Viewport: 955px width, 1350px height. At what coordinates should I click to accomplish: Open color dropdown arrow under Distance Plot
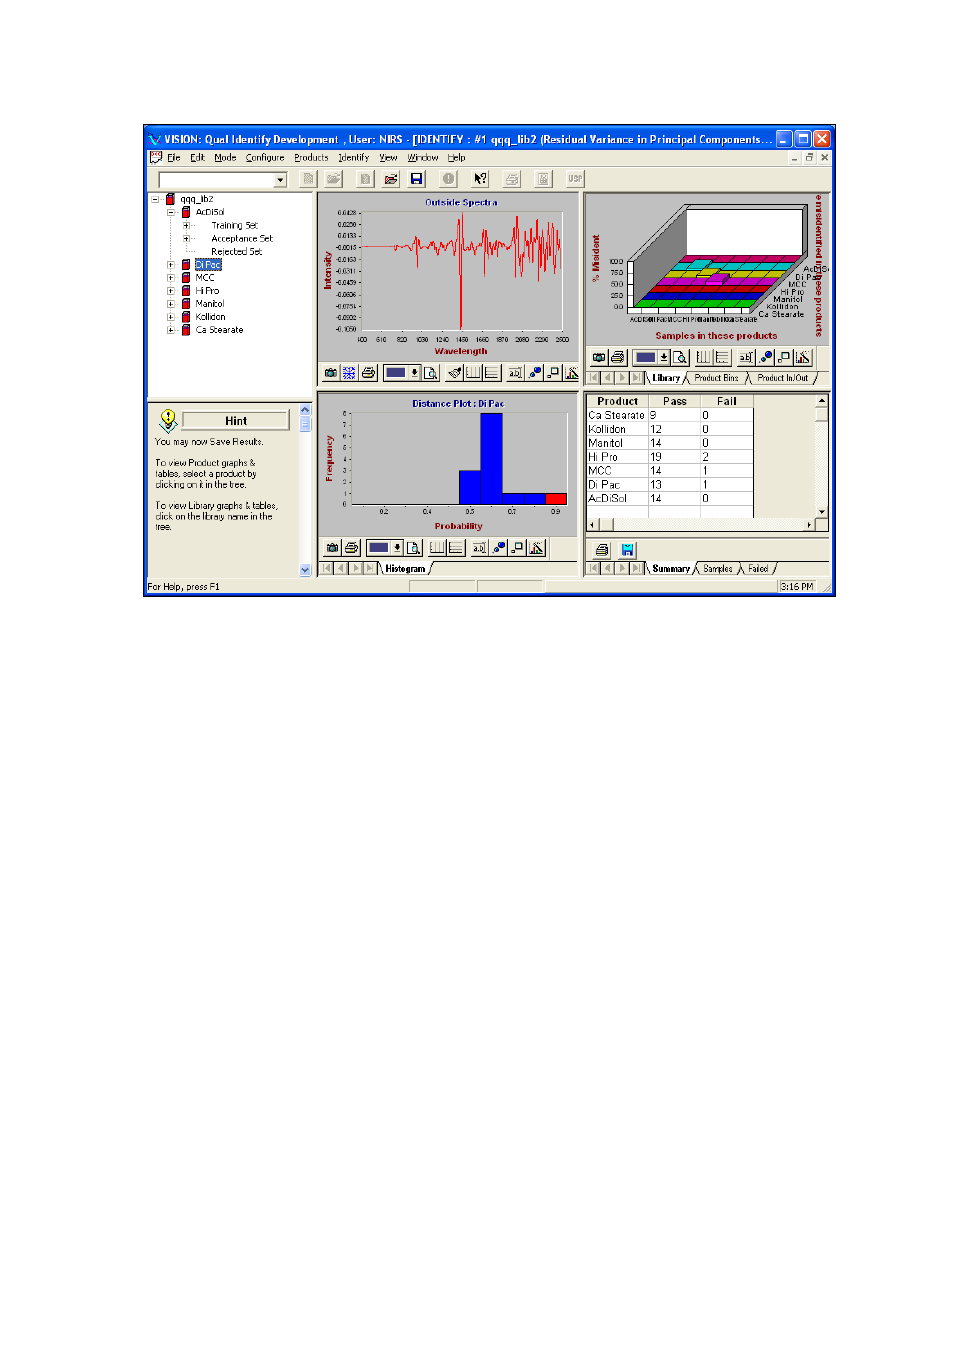(397, 548)
